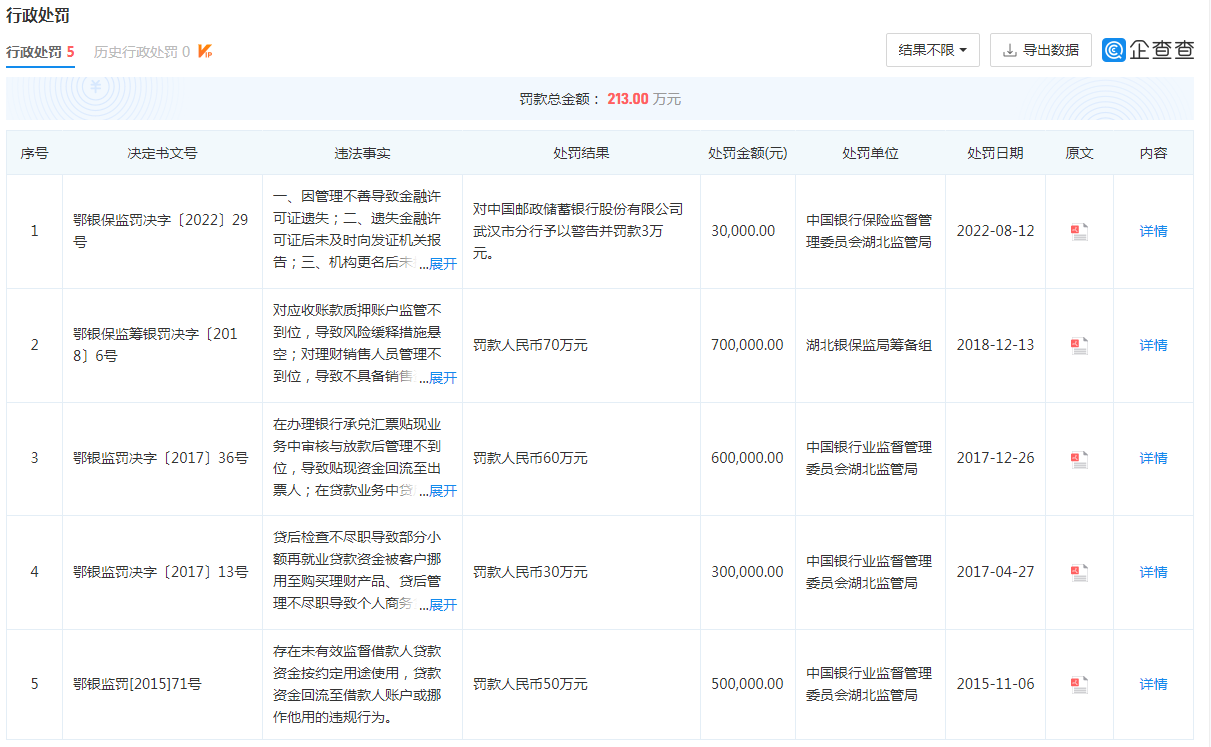The width and height of the screenshot is (1211, 747).
Task: Click the total fine 213.00 万元
Action: tap(644, 100)
